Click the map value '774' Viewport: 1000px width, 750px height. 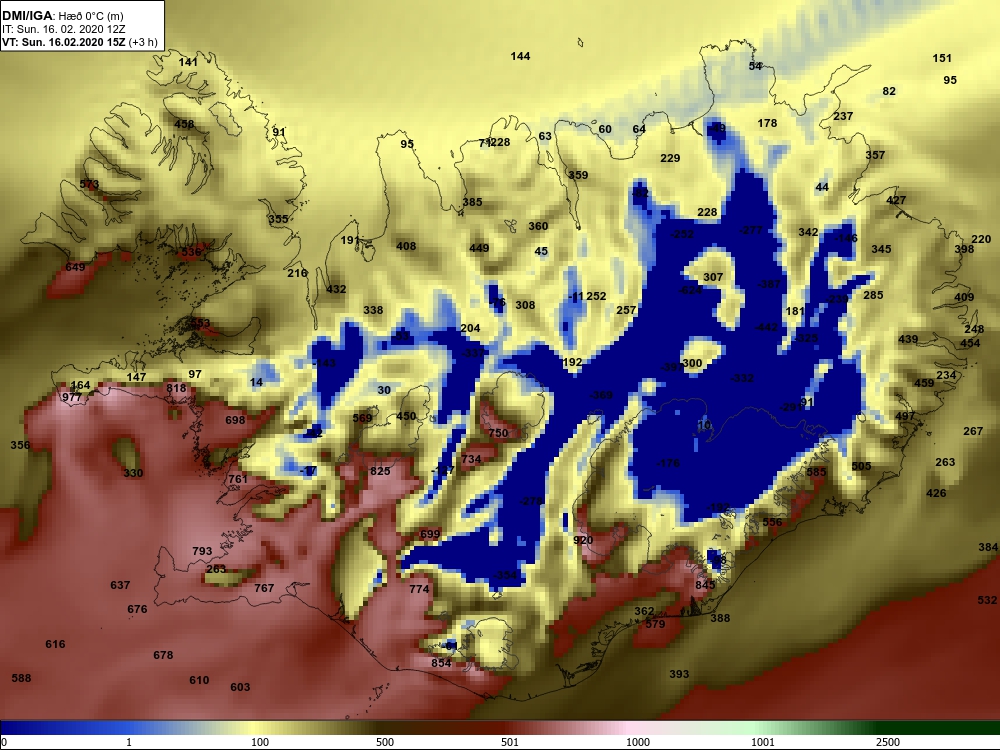(419, 589)
